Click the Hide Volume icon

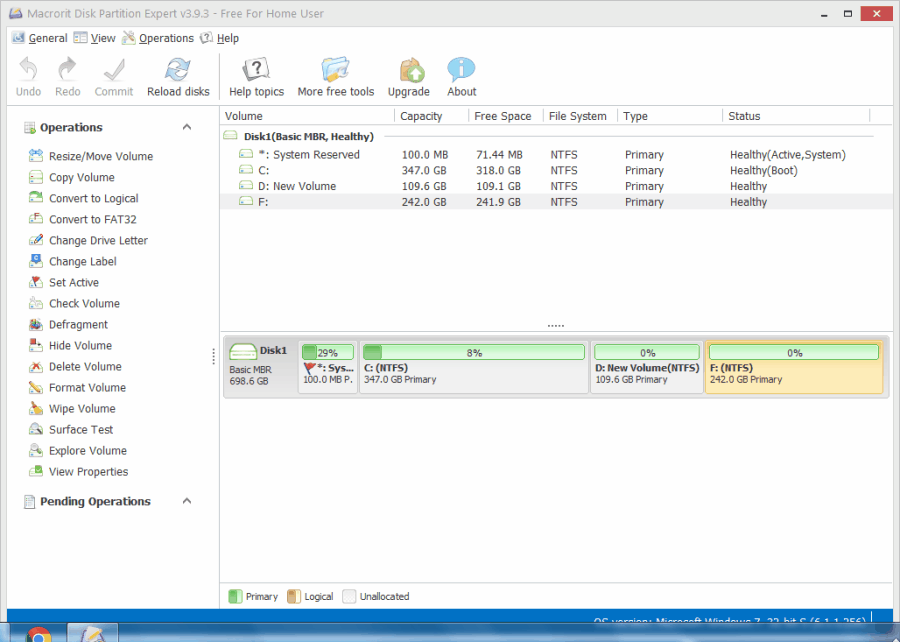[x=36, y=345]
